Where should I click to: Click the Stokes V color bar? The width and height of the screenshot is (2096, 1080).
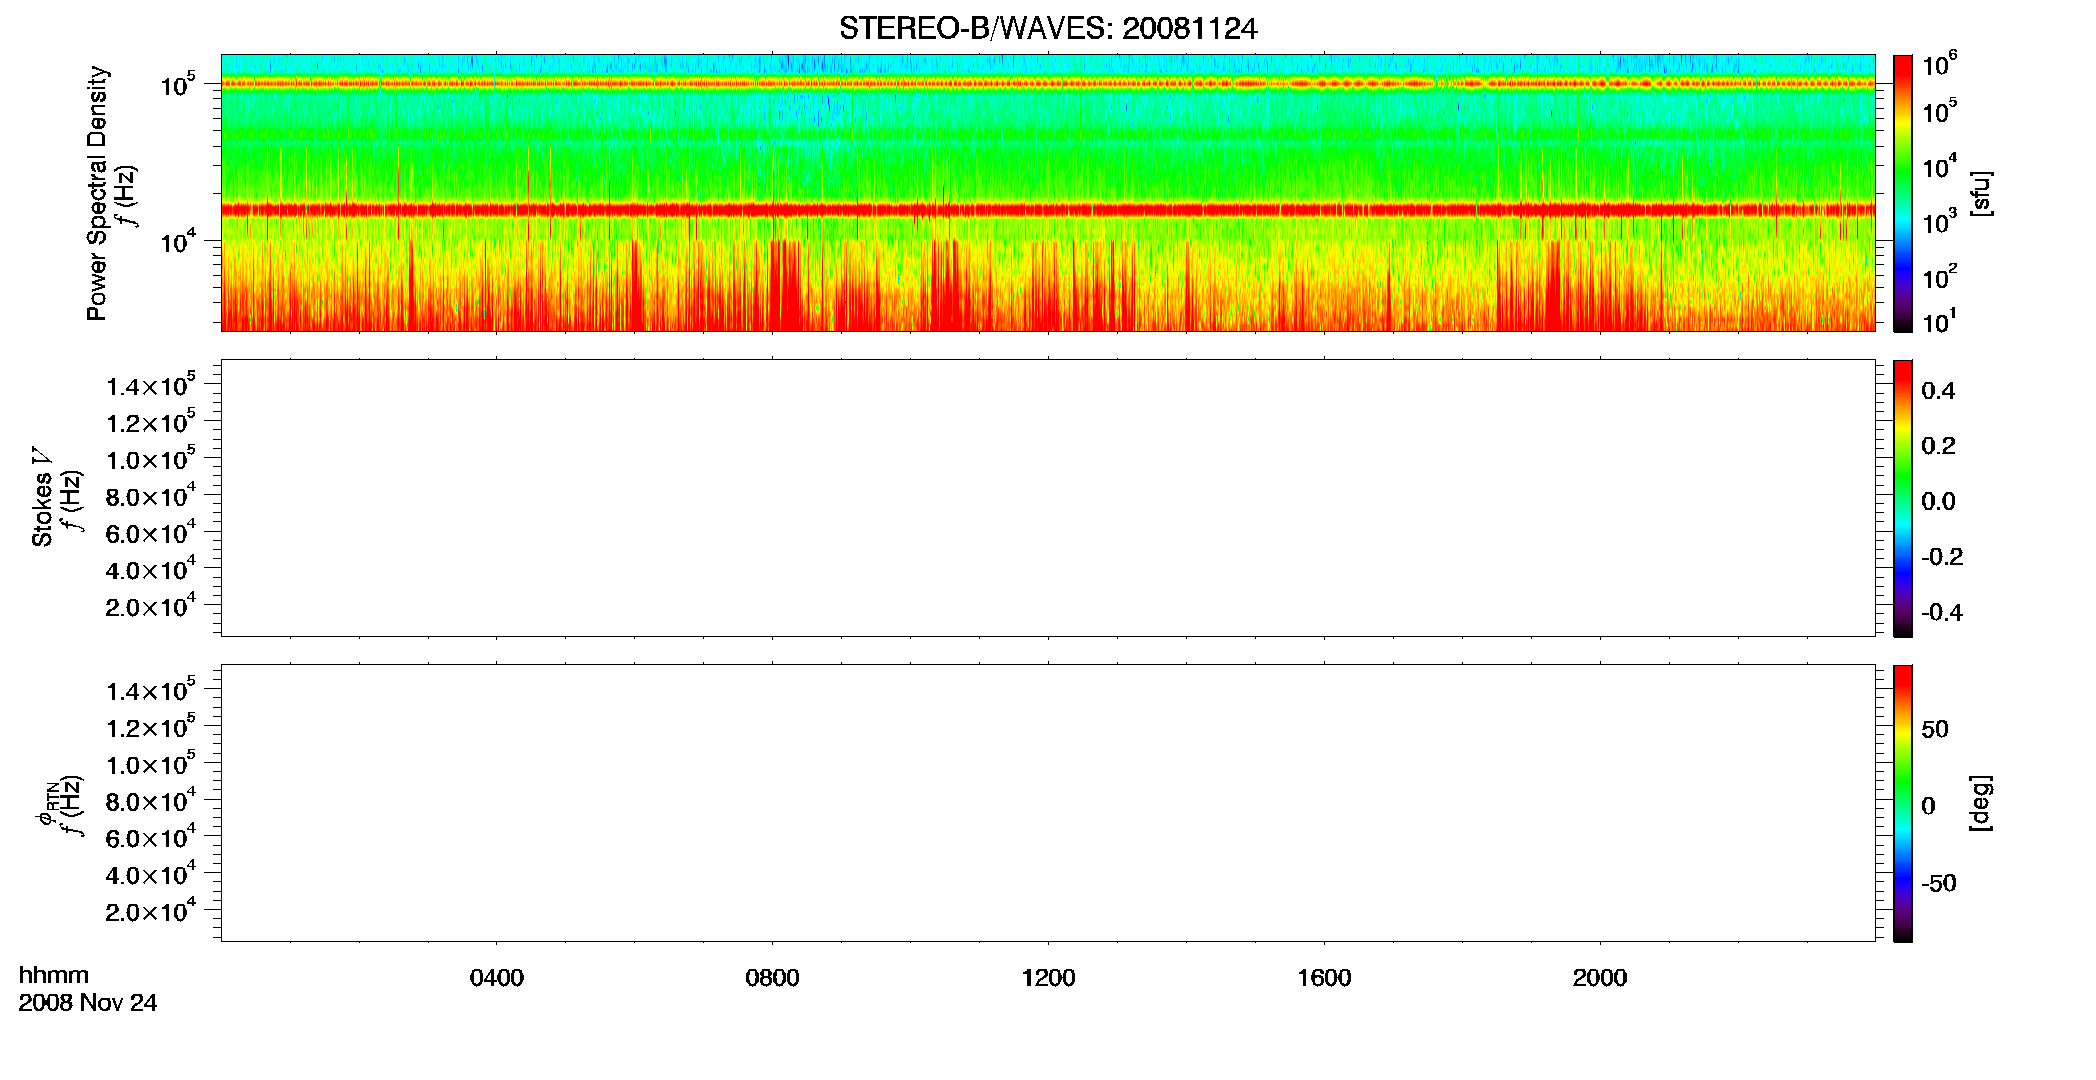[1903, 498]
